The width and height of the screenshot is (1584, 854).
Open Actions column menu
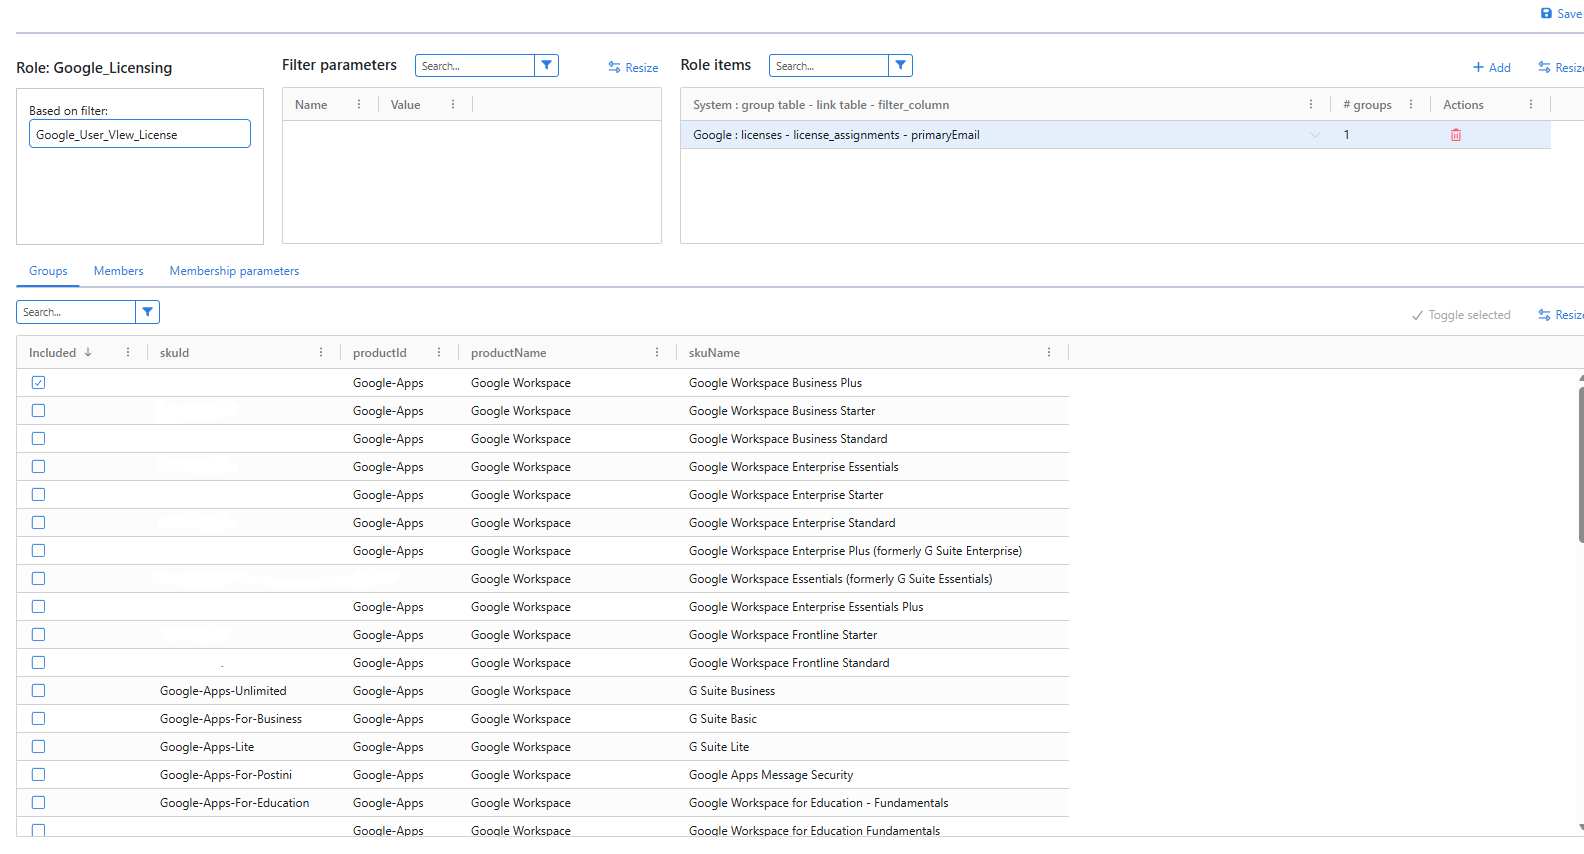1531,104
